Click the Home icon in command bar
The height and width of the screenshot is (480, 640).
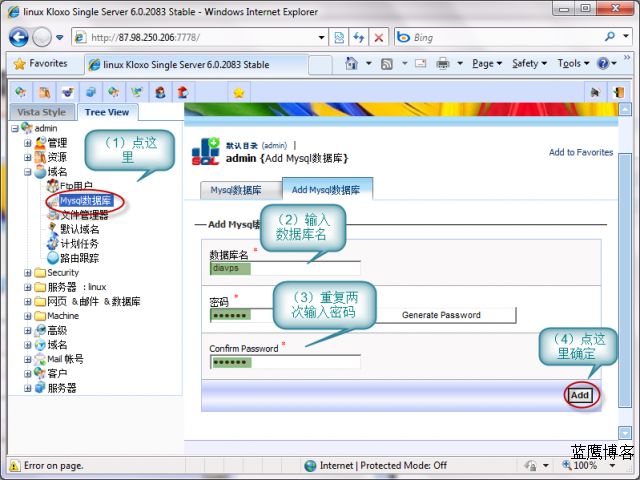coord(351,63)
